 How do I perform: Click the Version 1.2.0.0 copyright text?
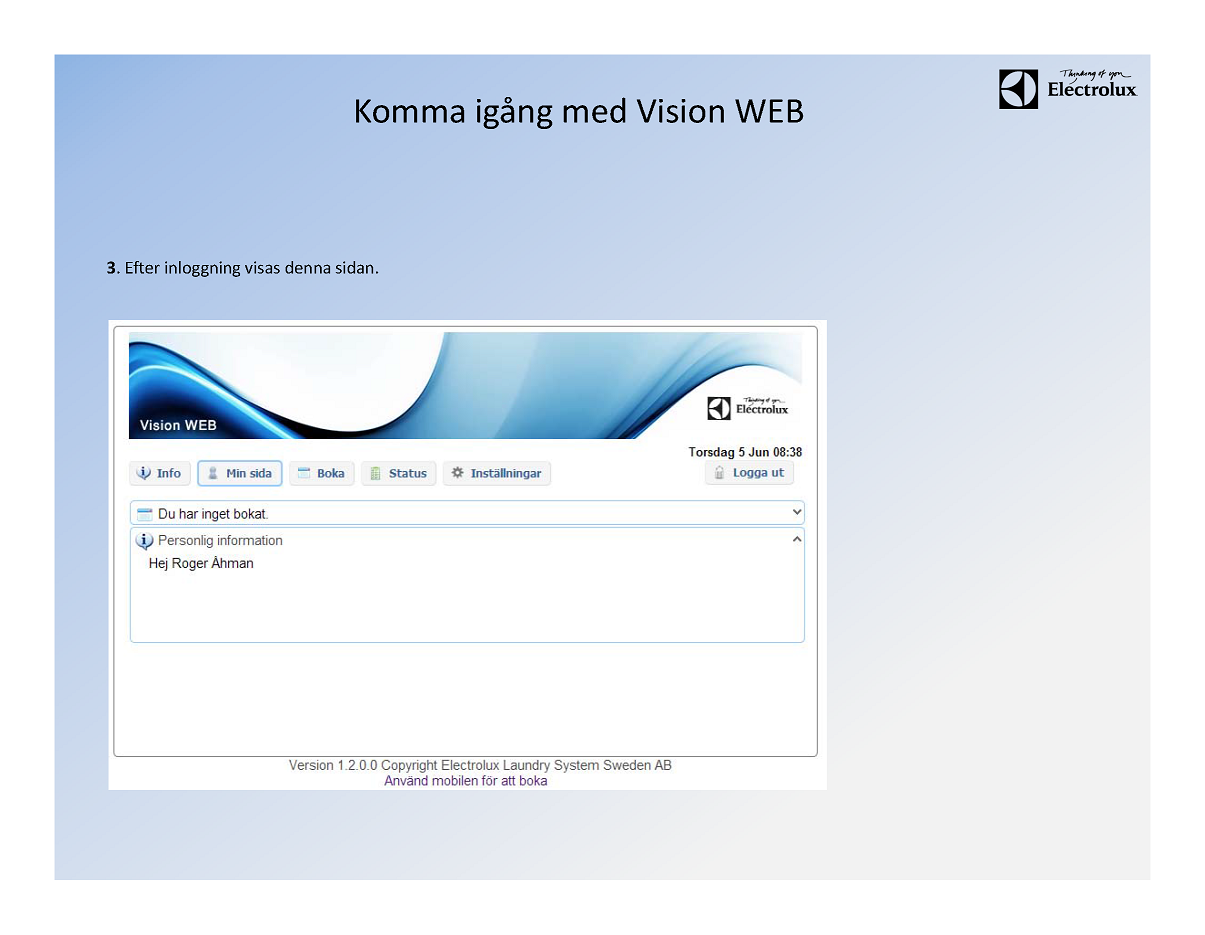480,765
